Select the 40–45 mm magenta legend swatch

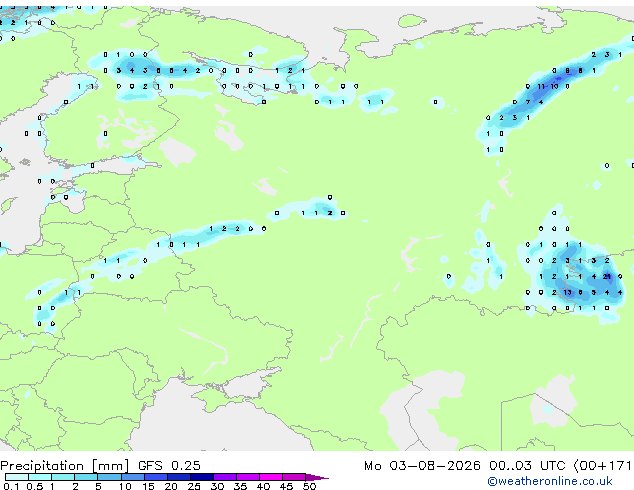coord(271,477)
